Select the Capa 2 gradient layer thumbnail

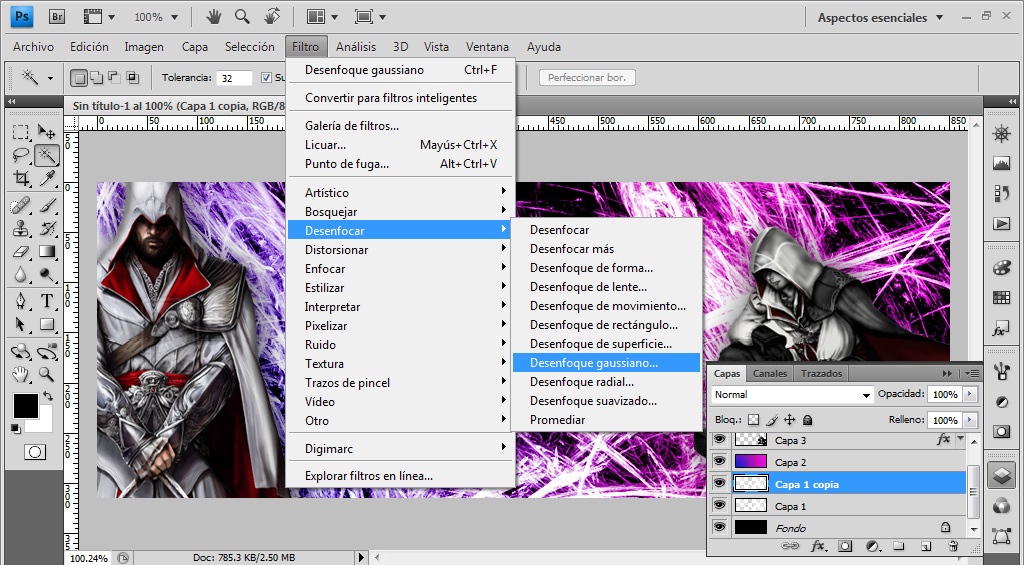(750, 461)
